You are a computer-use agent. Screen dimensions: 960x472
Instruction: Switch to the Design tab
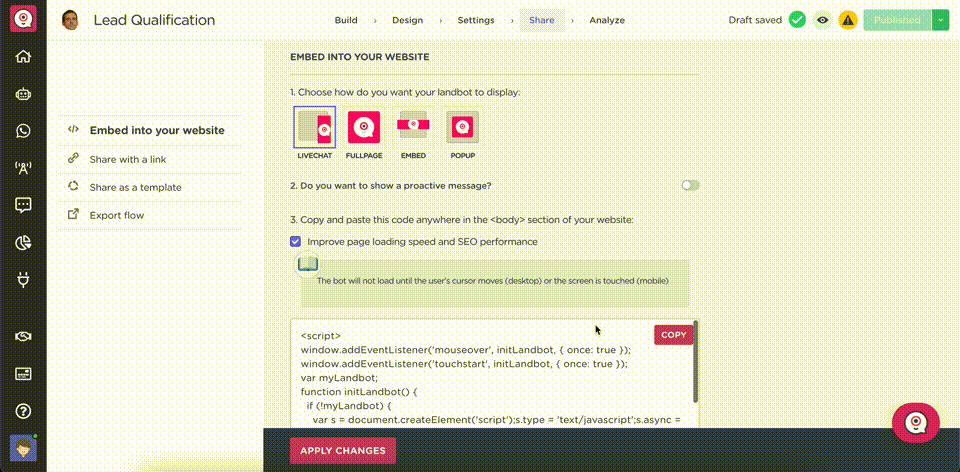click(408, 20)
